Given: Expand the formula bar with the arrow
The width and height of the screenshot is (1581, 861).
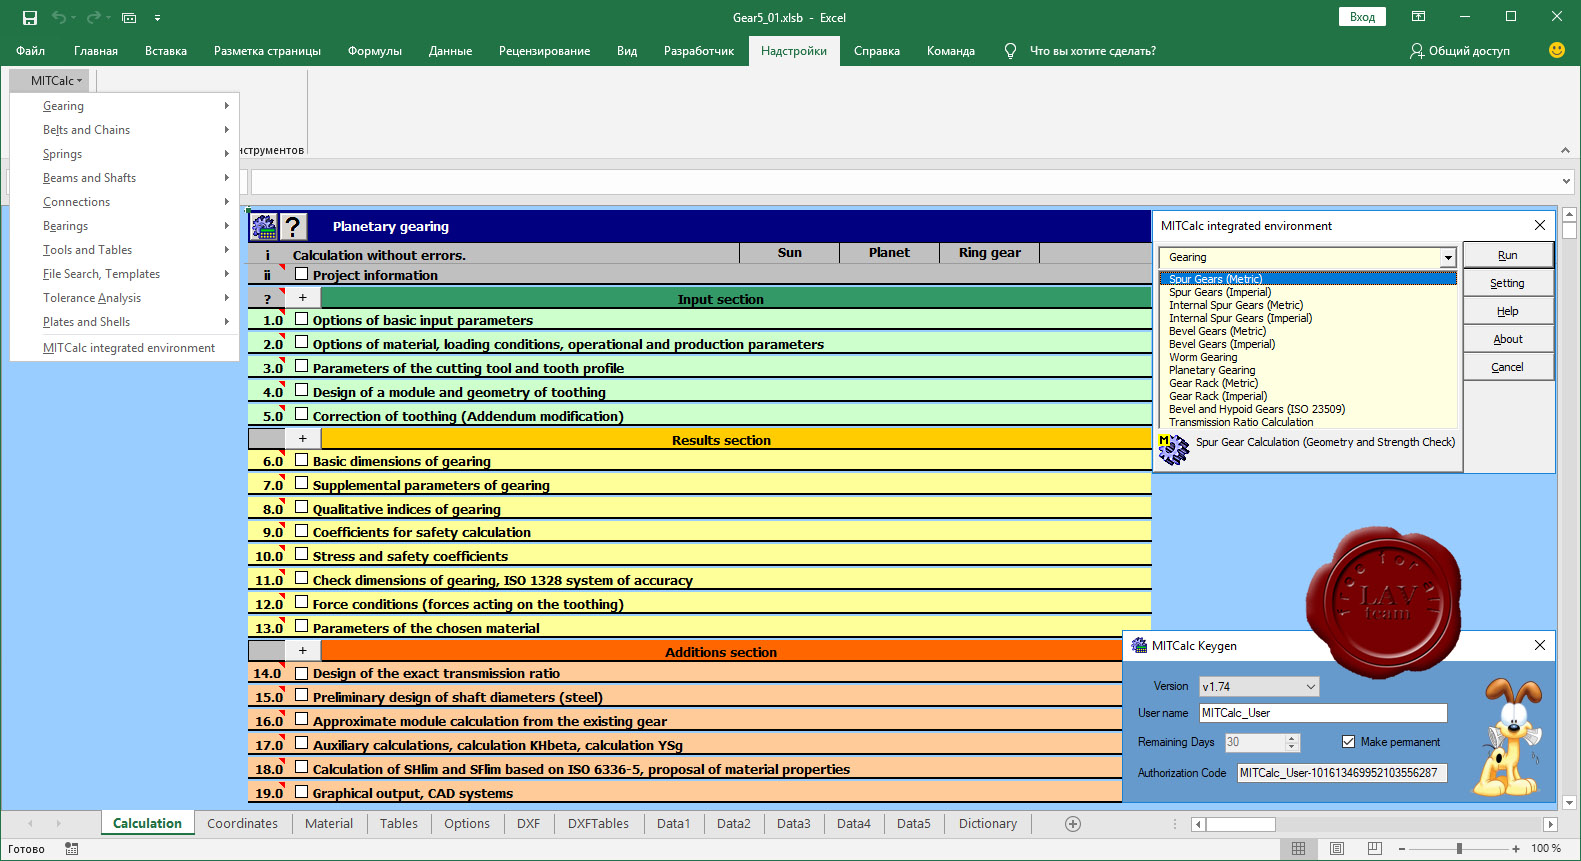Looking at the screenshot, I should tap(1566, 182).
